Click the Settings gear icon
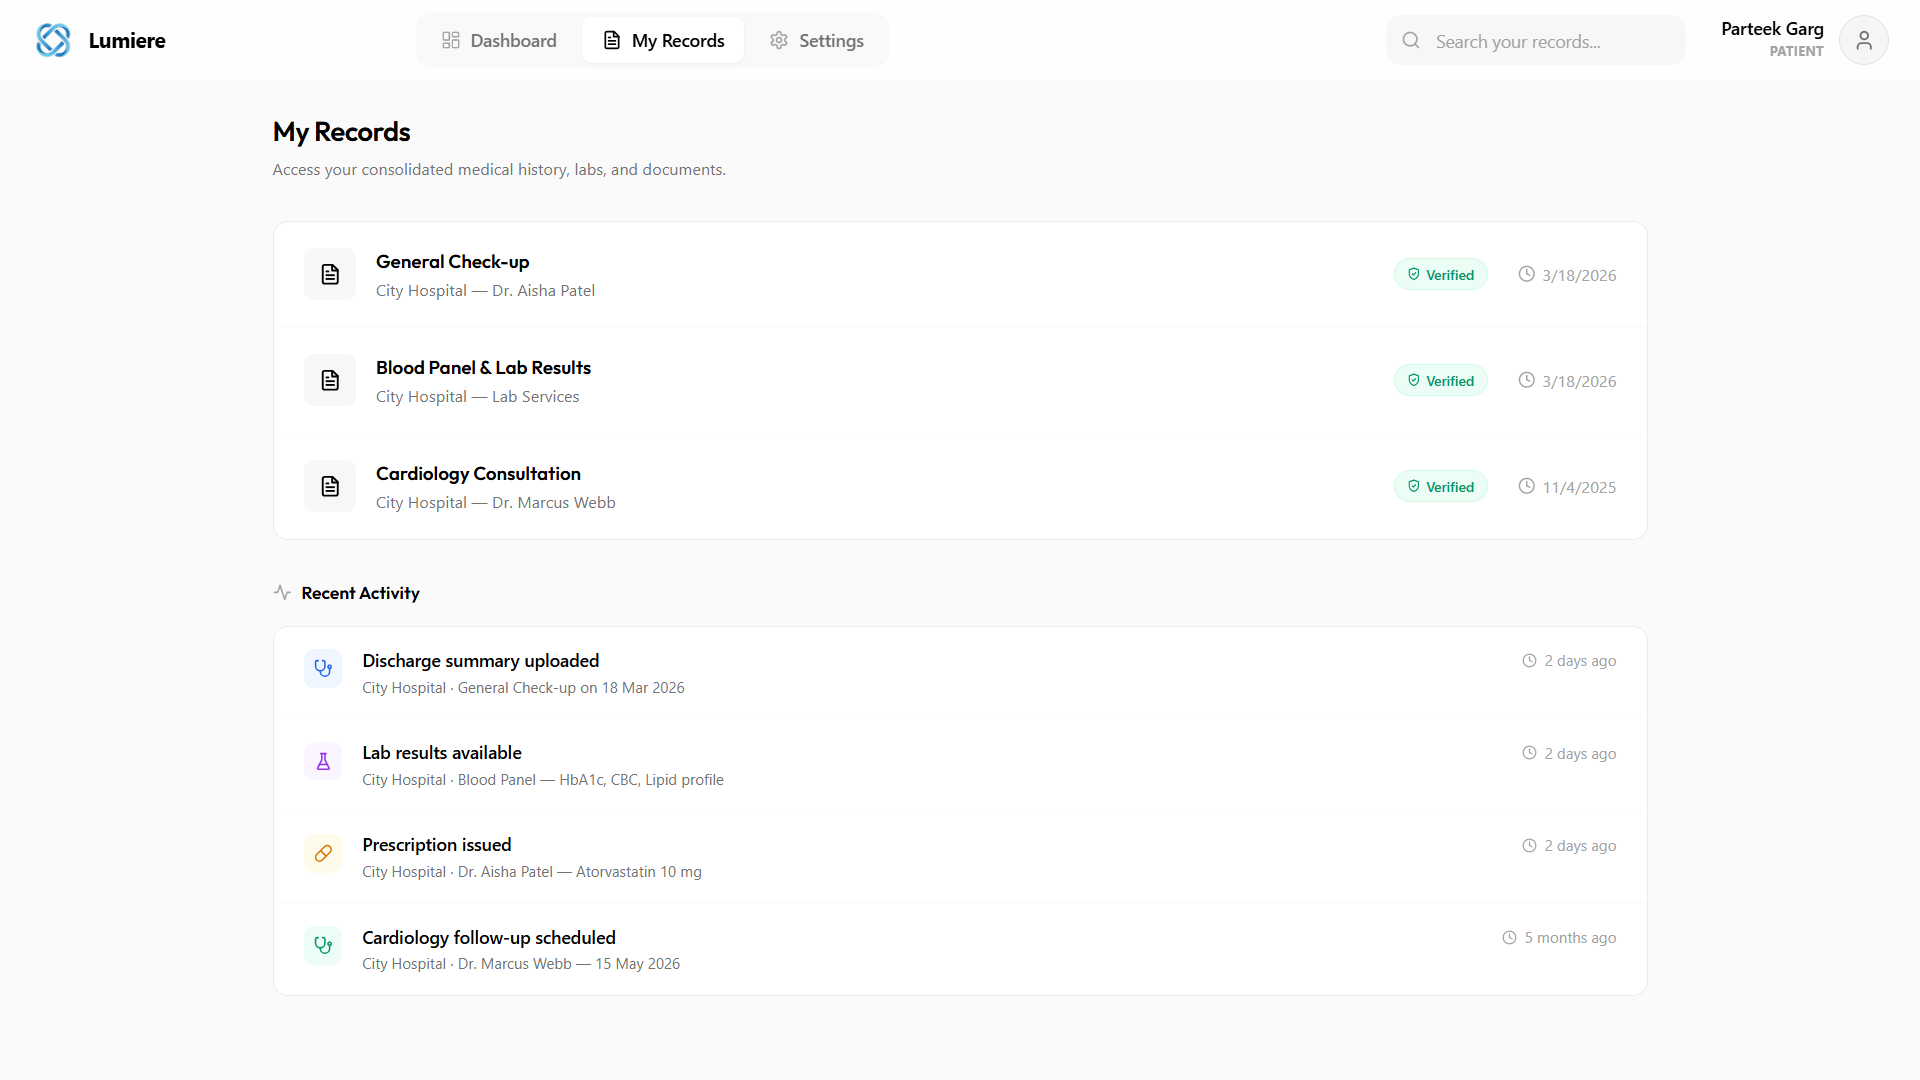The width and height of the screenshot is (1920, 1080). 779,40
